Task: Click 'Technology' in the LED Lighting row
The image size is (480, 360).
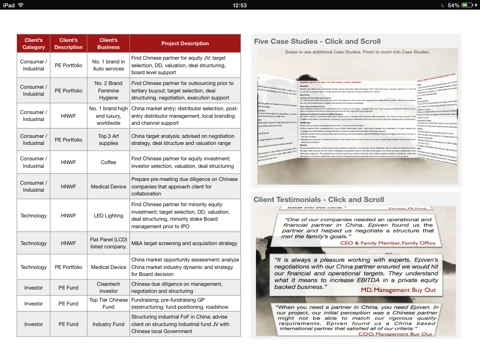Action: (x=34, y=216)
